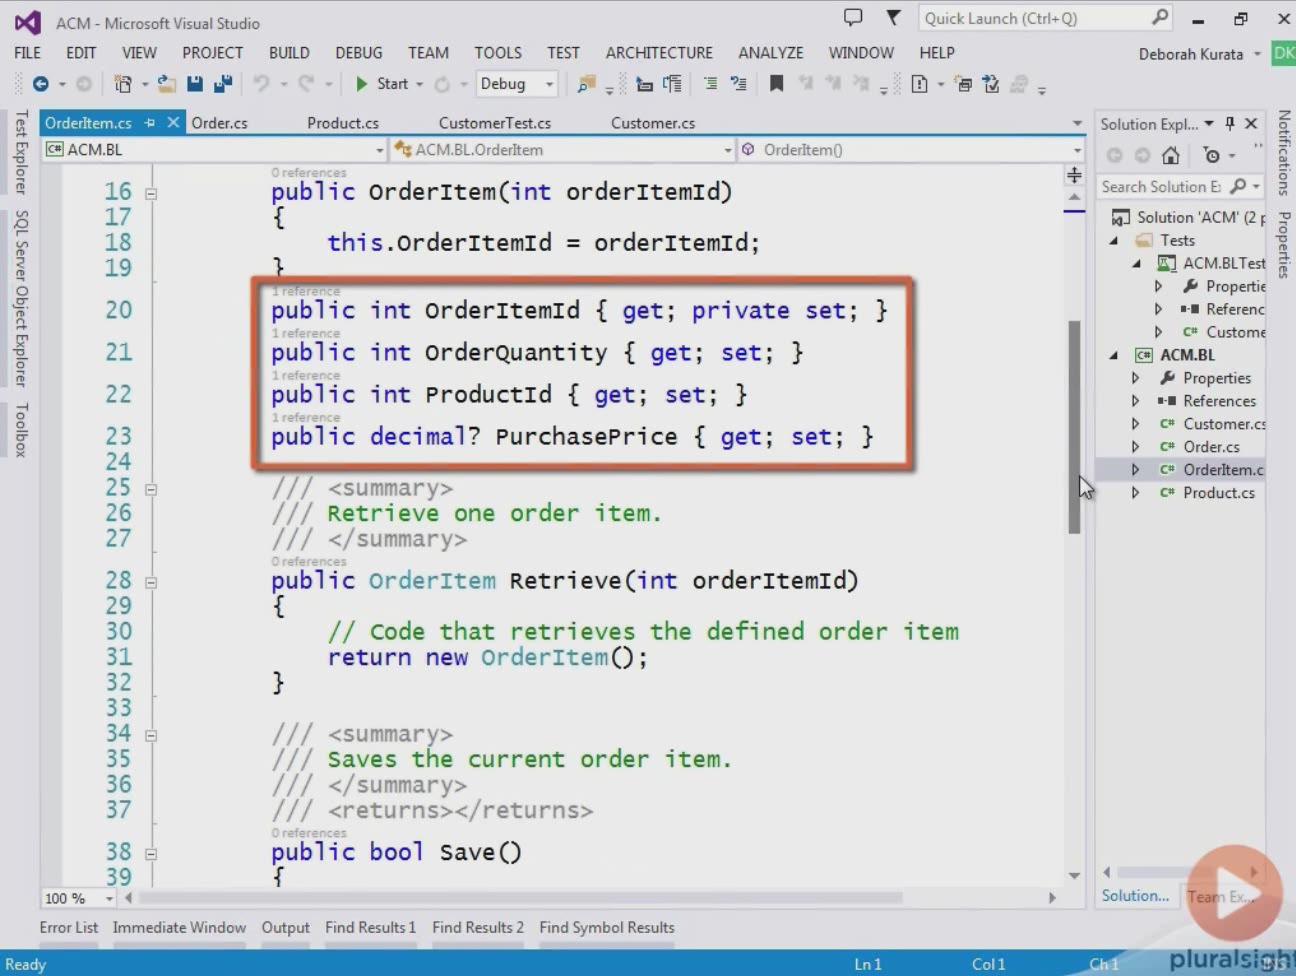Close the Solution Explorer panel
The image size is (1296, 976).
[1251, 123]
